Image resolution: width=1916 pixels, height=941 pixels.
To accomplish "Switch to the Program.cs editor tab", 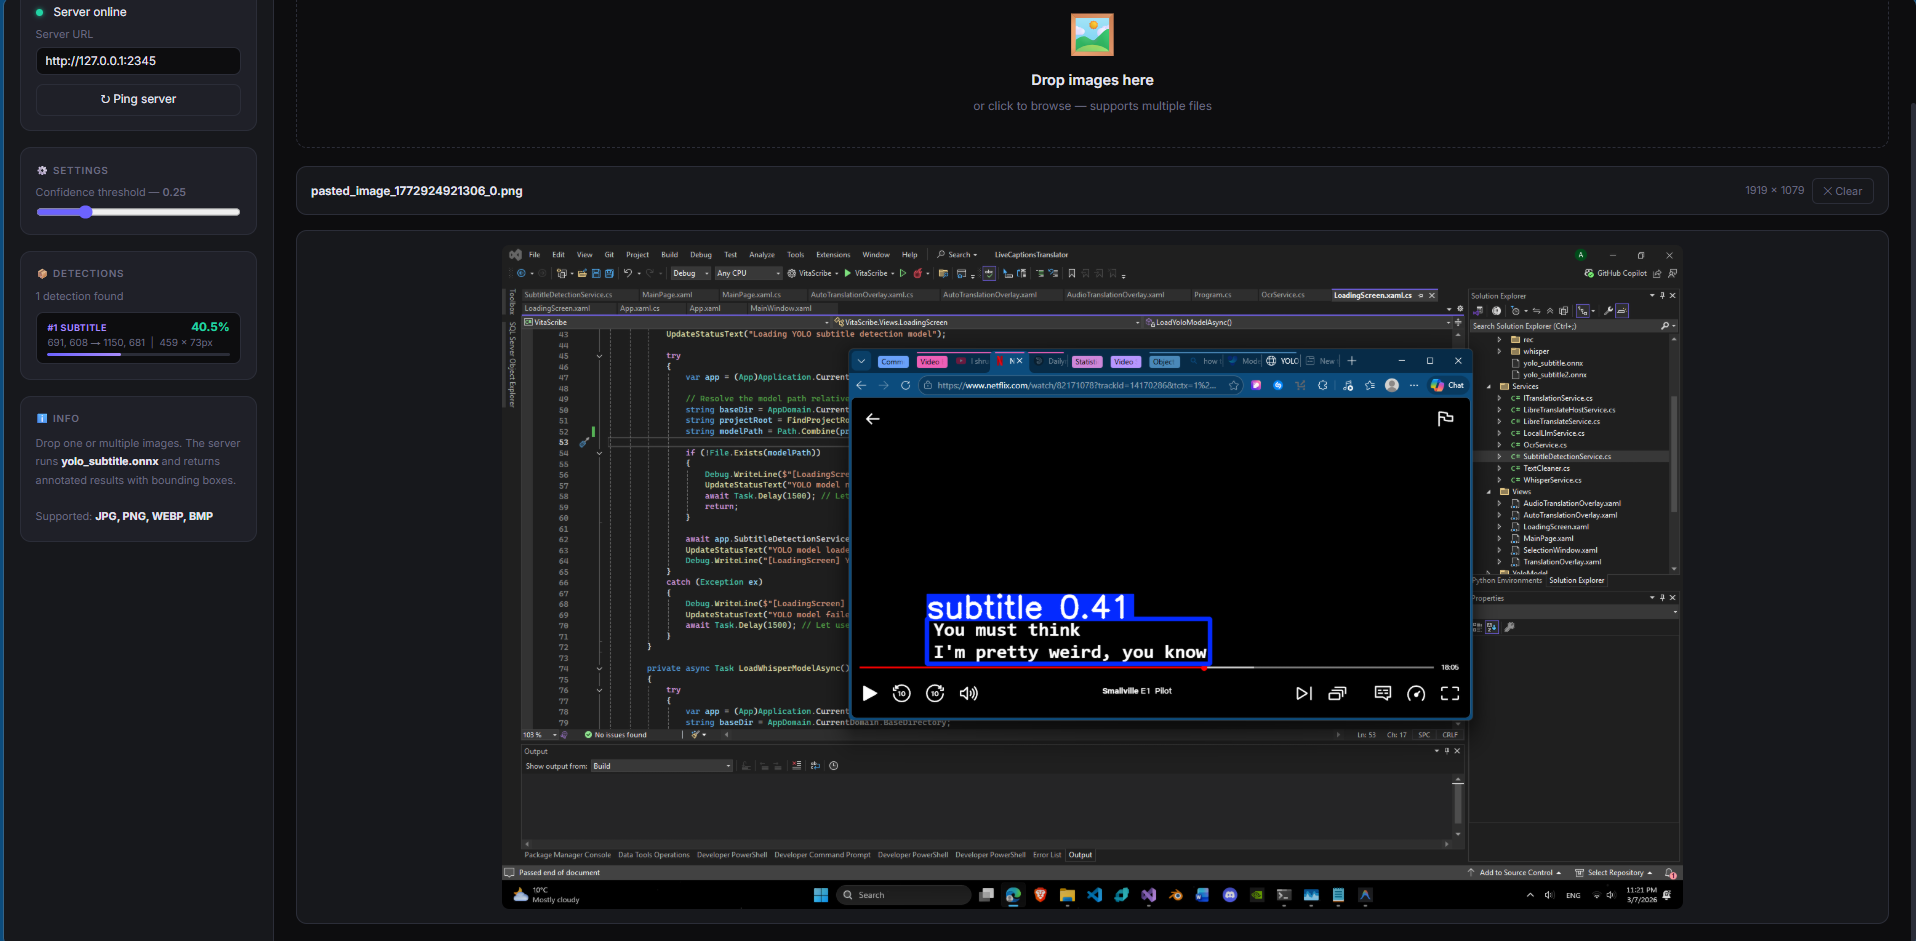I will click(1212, 295).
